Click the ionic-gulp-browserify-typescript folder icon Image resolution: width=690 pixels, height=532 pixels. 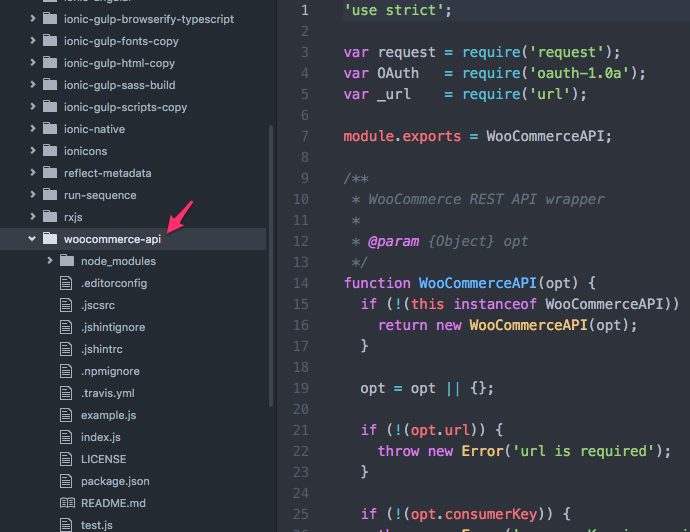tap(50, 18)
